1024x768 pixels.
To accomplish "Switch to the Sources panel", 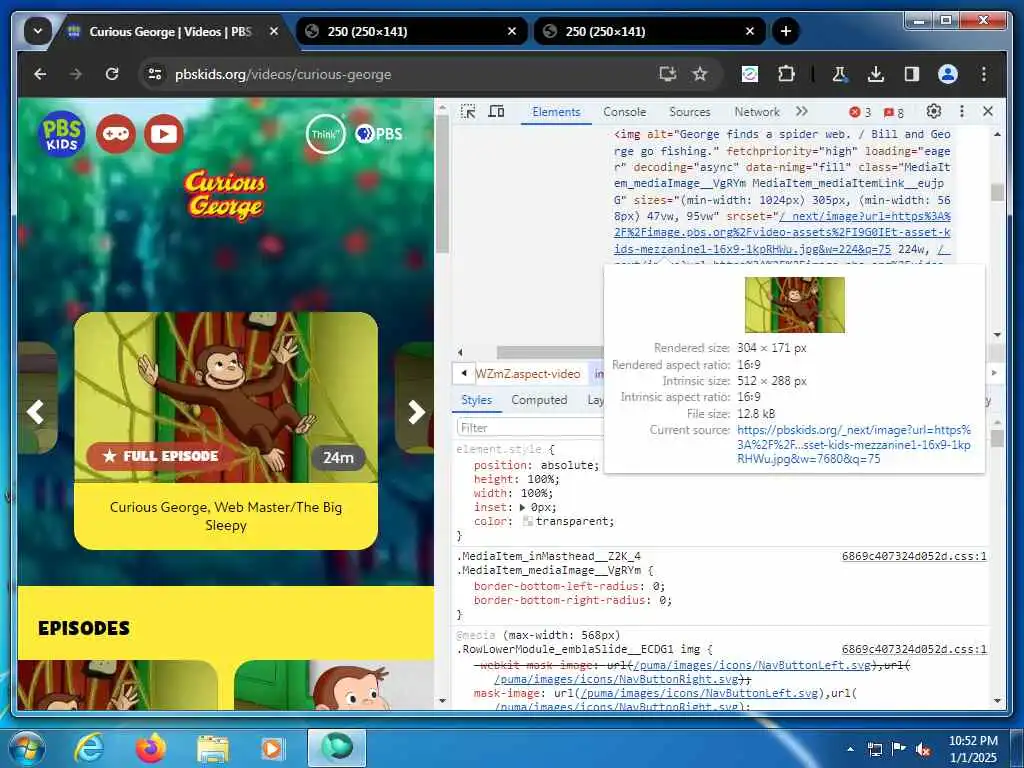I will click(690, 112).
